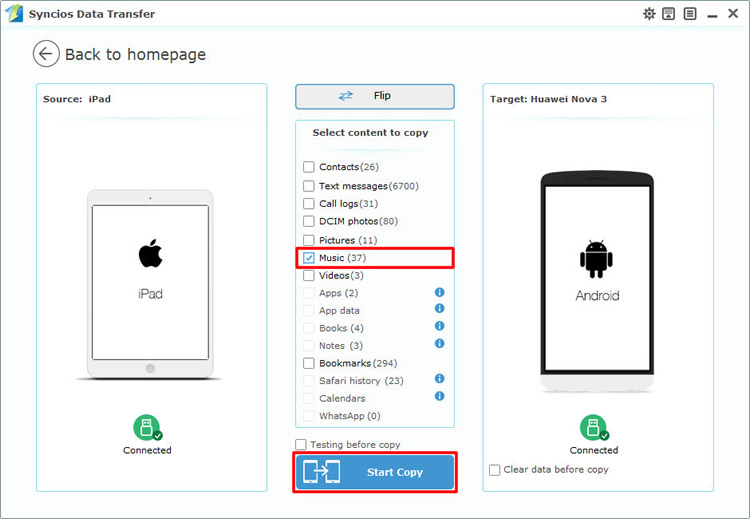Click the Connected text under Android phone
Screen dimensions: 750x519
[594, 450]
